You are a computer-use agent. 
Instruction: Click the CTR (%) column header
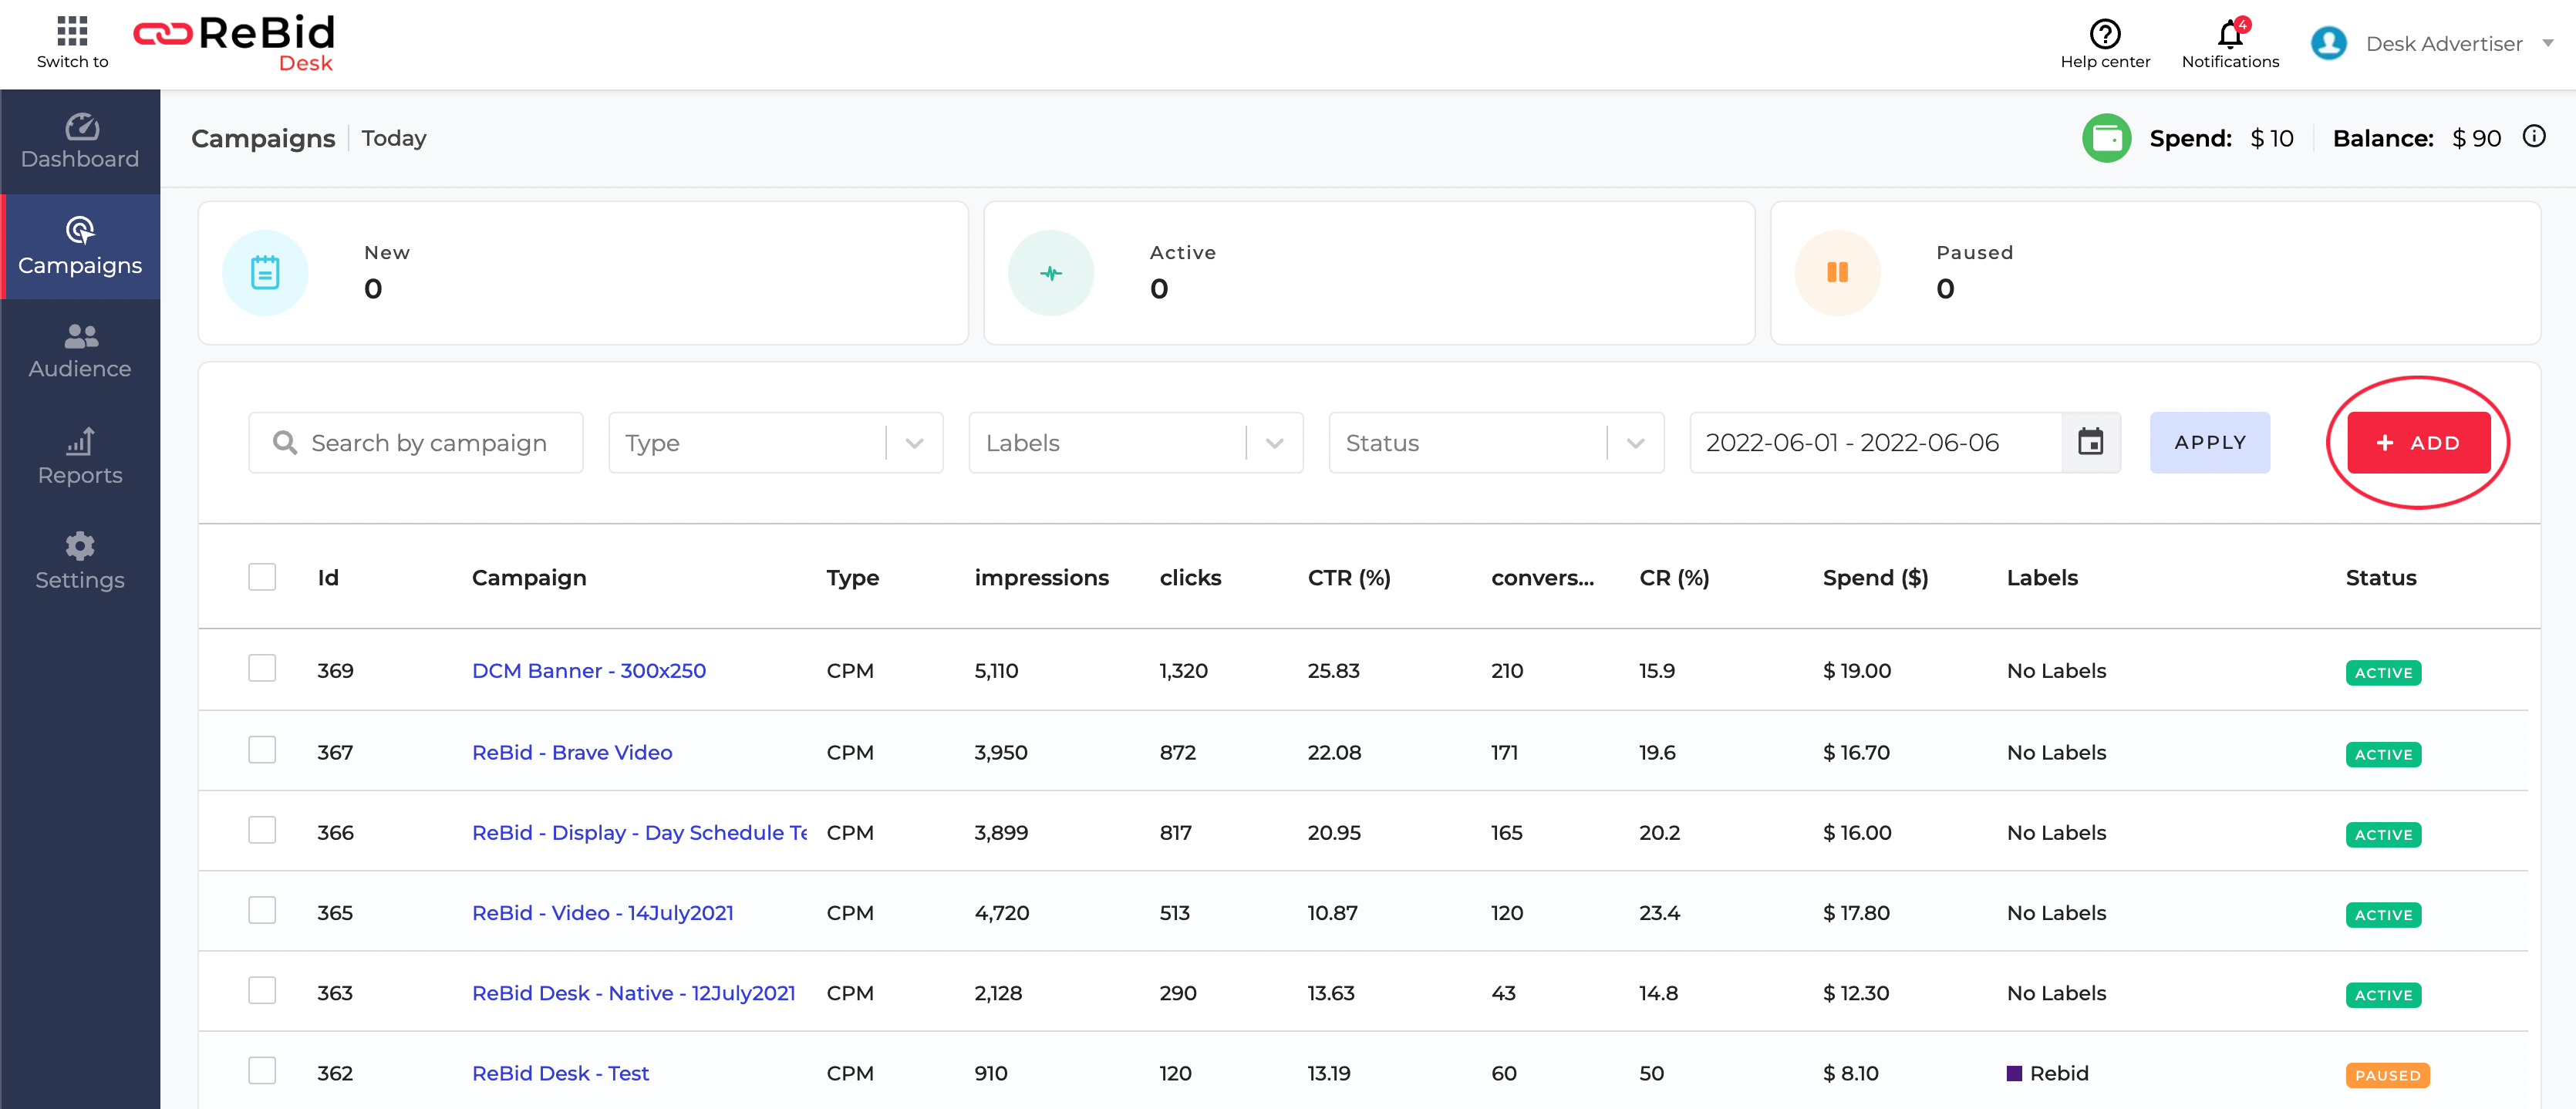tap(1349, 578)
